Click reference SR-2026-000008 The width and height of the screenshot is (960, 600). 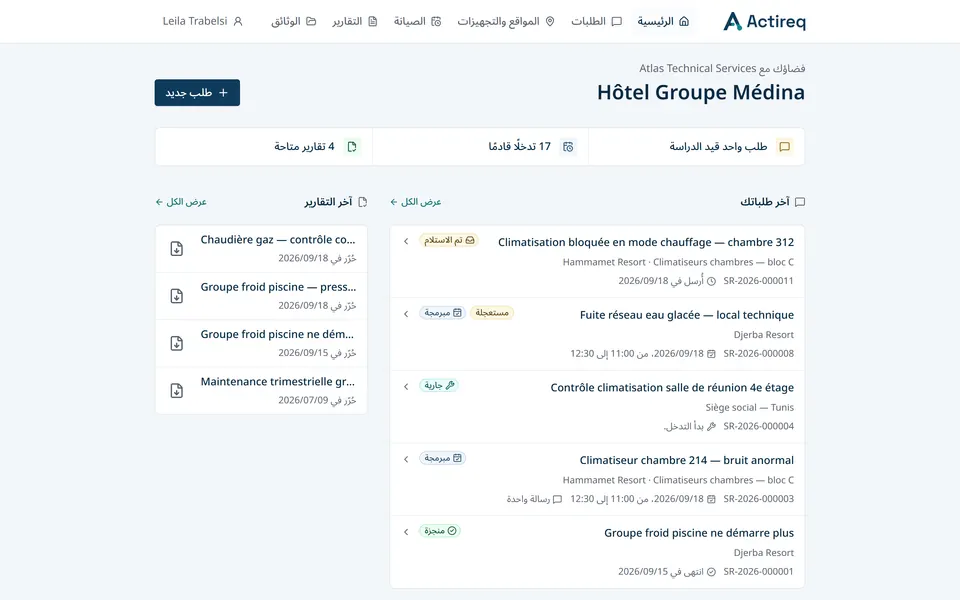[x=759, y=354]
